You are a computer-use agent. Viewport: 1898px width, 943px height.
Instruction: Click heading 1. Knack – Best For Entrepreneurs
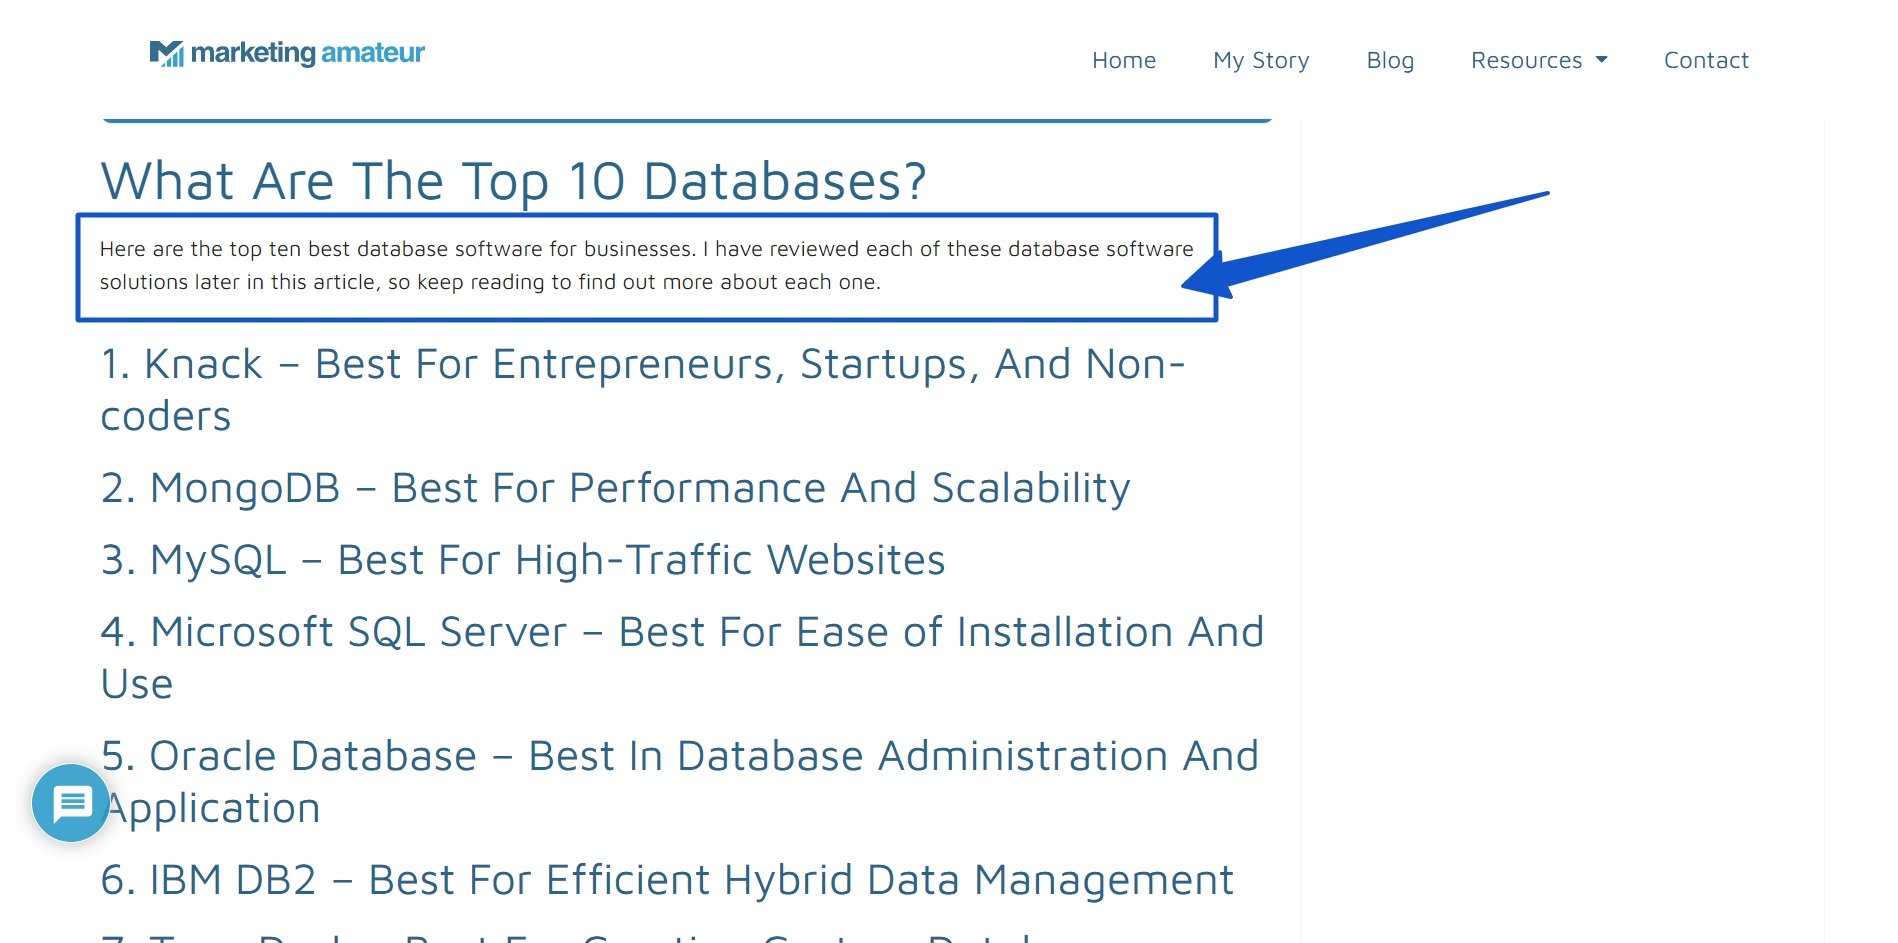tap(643, 390)
